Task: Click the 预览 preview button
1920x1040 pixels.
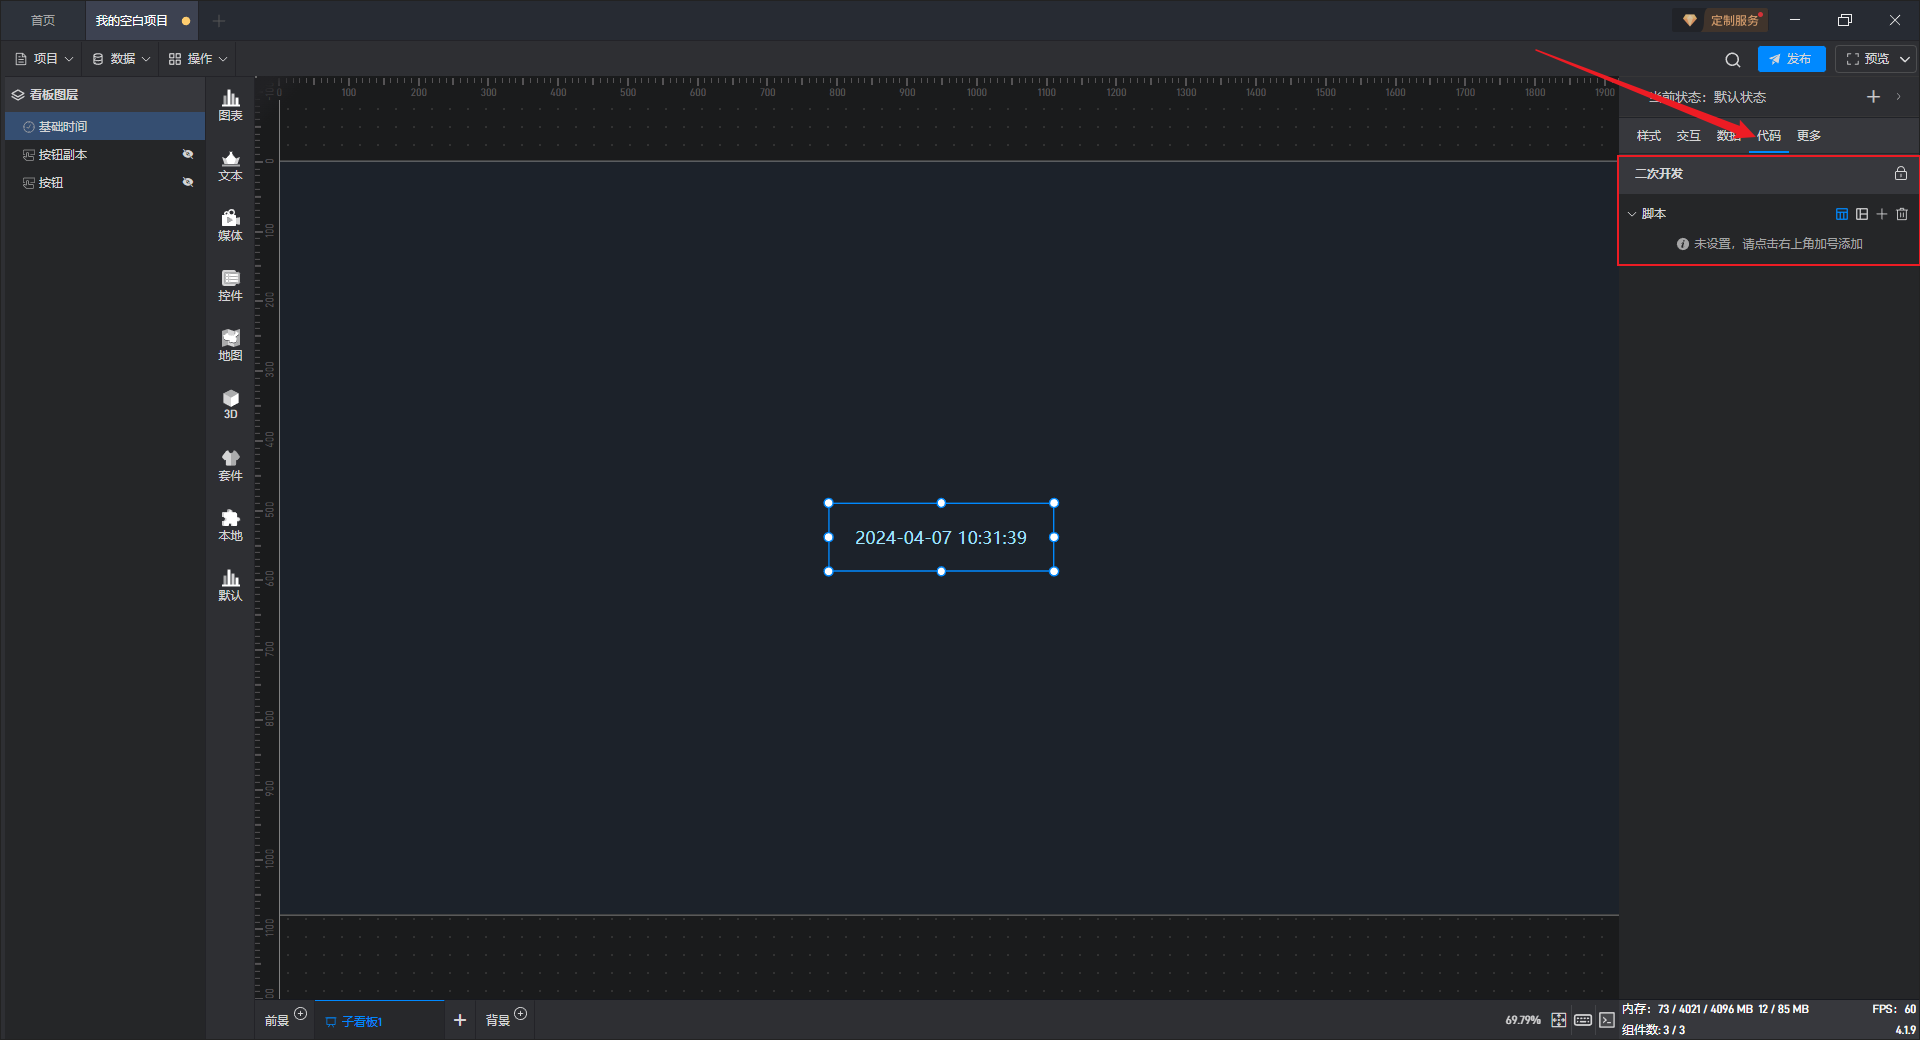Action: (1867, 59)
